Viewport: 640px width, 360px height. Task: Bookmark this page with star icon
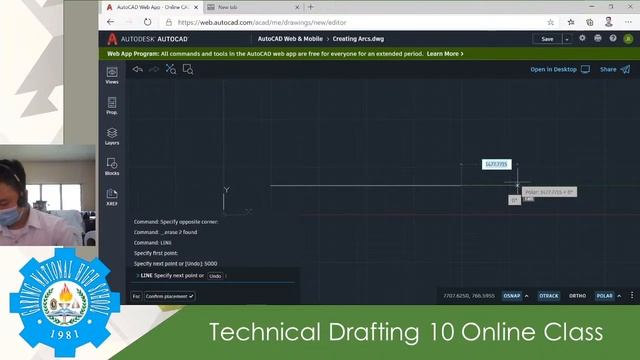[551, 22]
